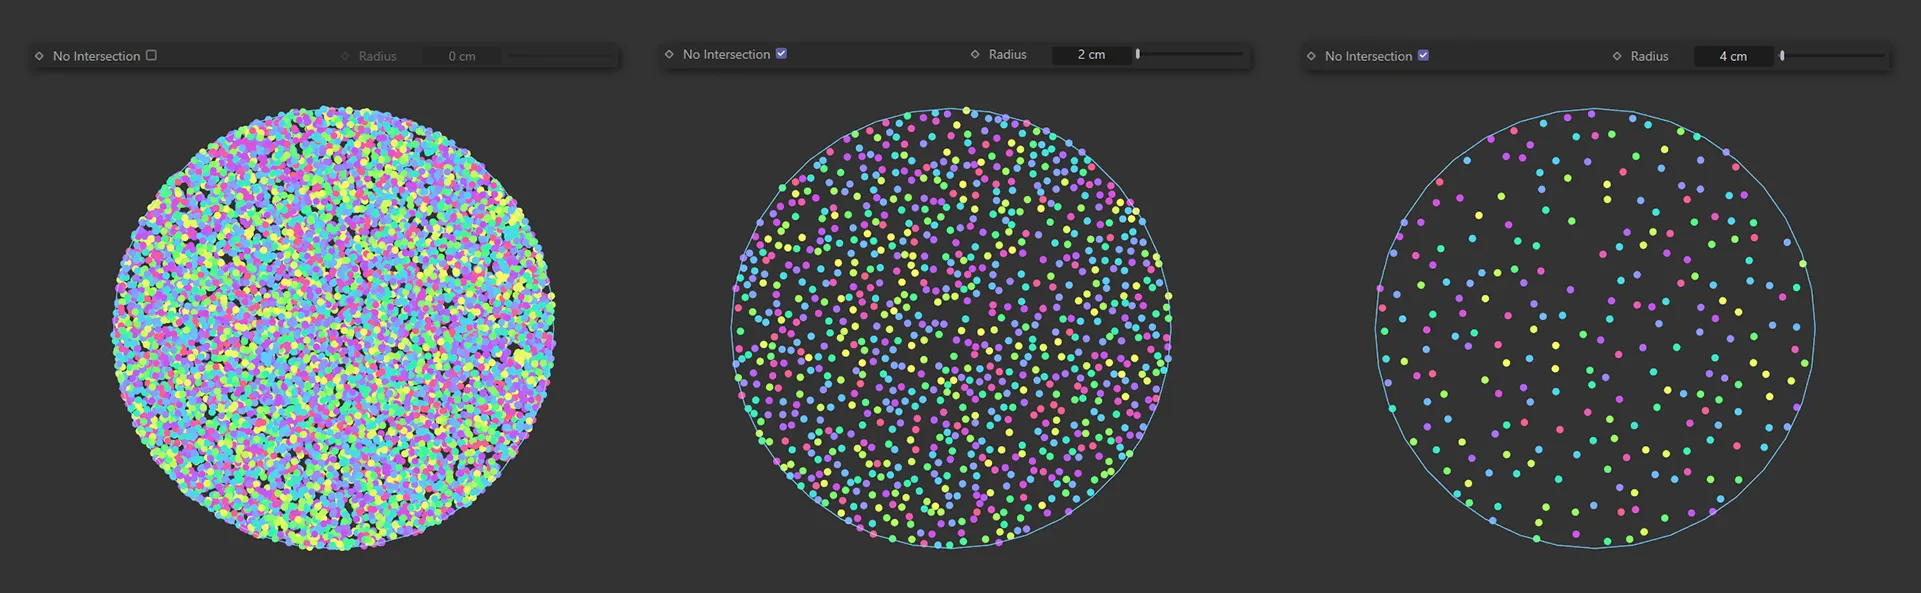Screen dimensions: 1921x593
Task: Click the Radius slider beside 4 cm
Action: pyautogui.click(x=1833, y=56)
